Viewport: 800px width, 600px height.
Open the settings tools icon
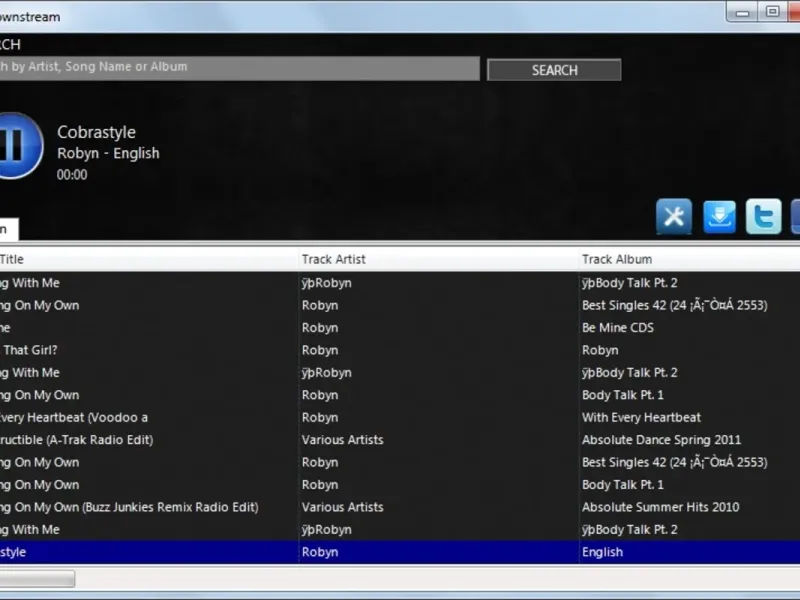click(x=674, y=216)
